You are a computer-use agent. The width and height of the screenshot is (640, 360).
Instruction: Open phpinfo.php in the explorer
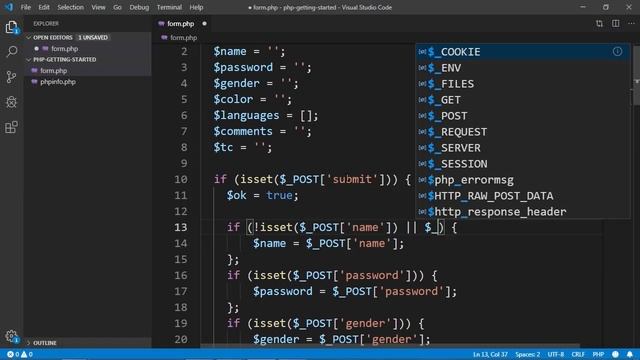58,82
